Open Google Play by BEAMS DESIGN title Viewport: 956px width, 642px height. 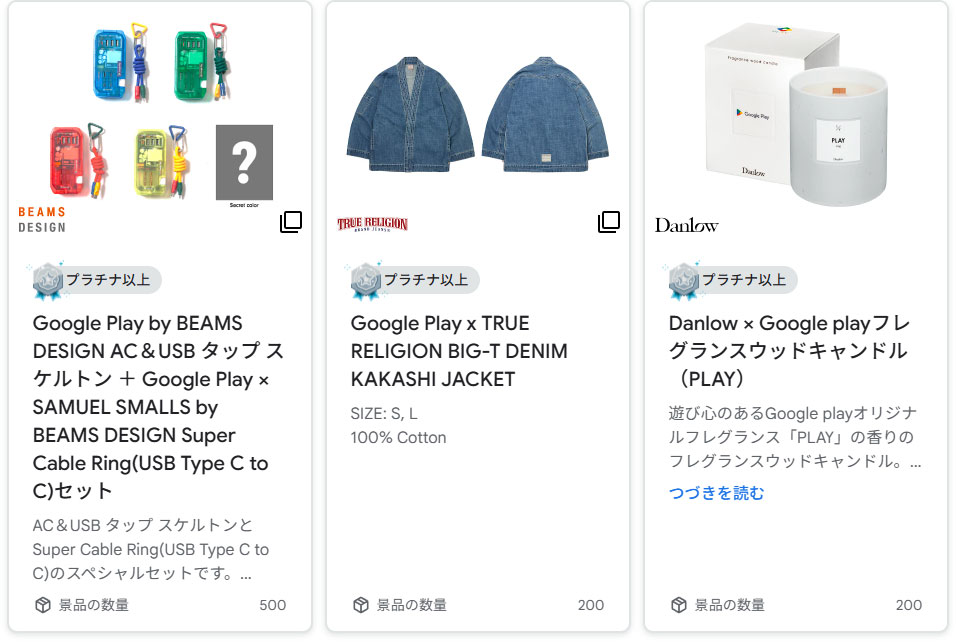tap(158, 407)
